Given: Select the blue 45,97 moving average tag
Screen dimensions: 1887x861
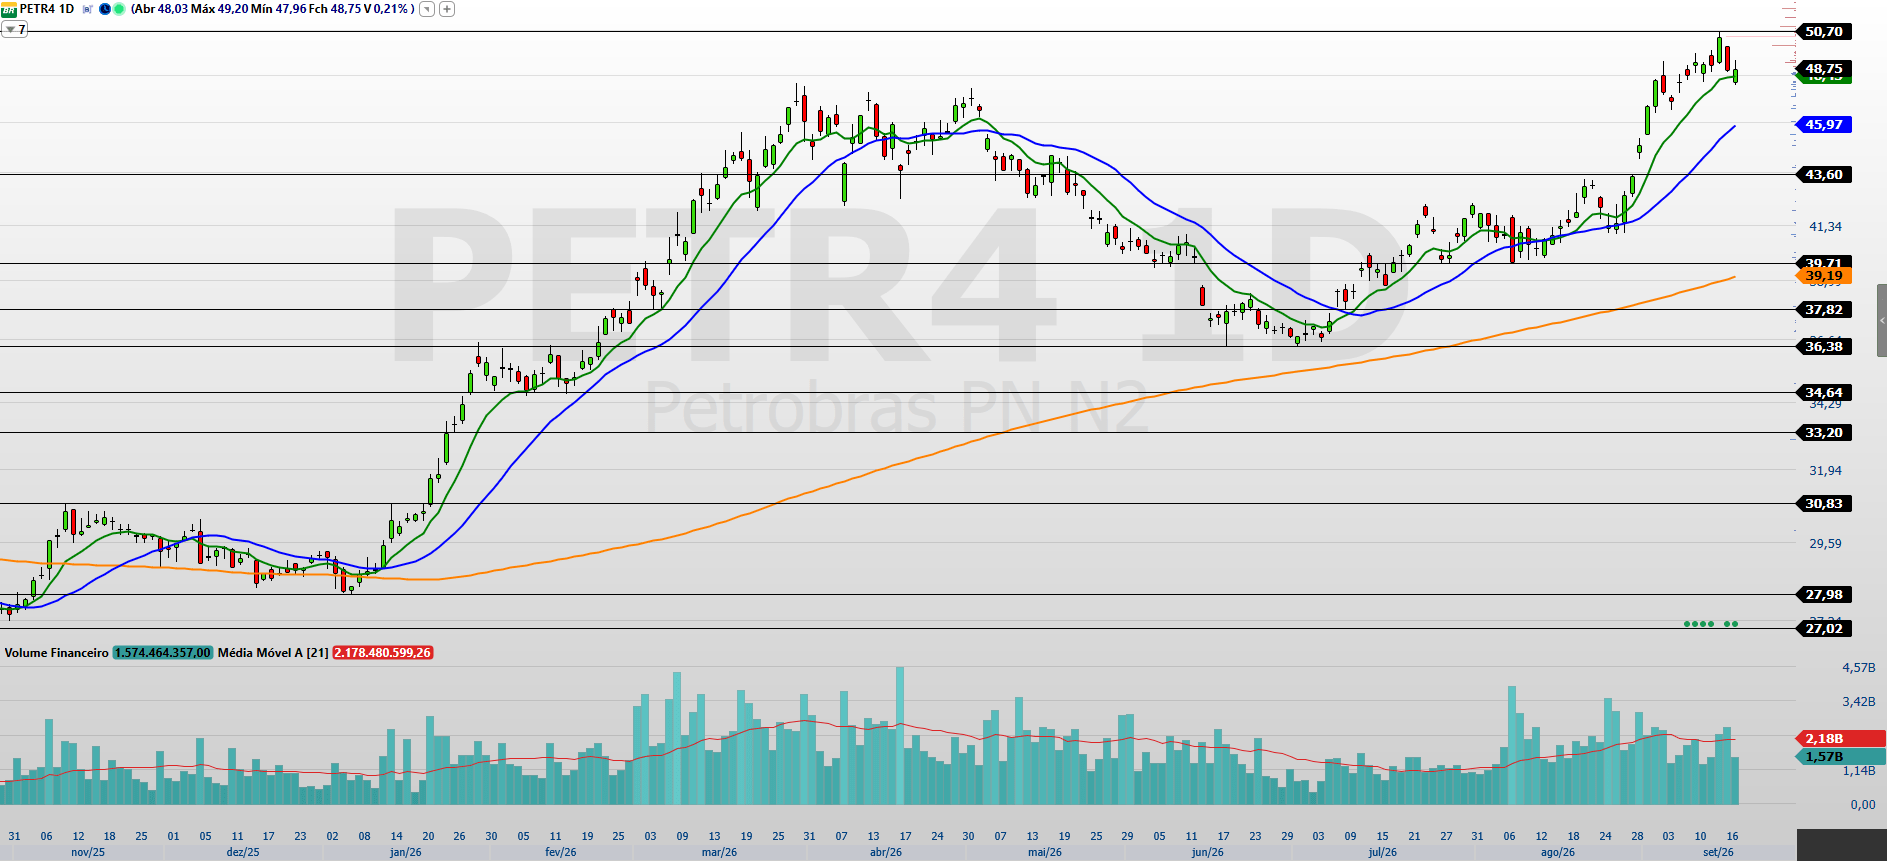Looking at the screenshot, I should pyautogui.click(x=1824, y=125).
